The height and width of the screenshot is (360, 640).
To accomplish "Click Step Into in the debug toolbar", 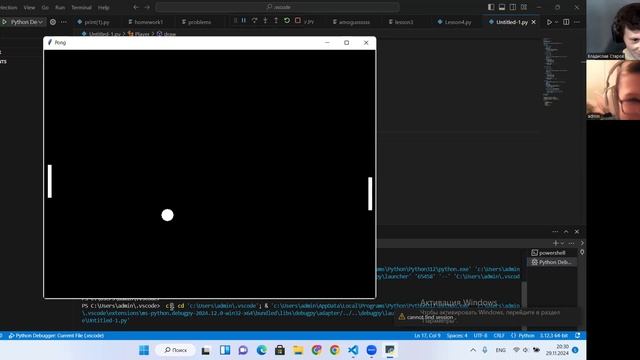I will point(265,20).
